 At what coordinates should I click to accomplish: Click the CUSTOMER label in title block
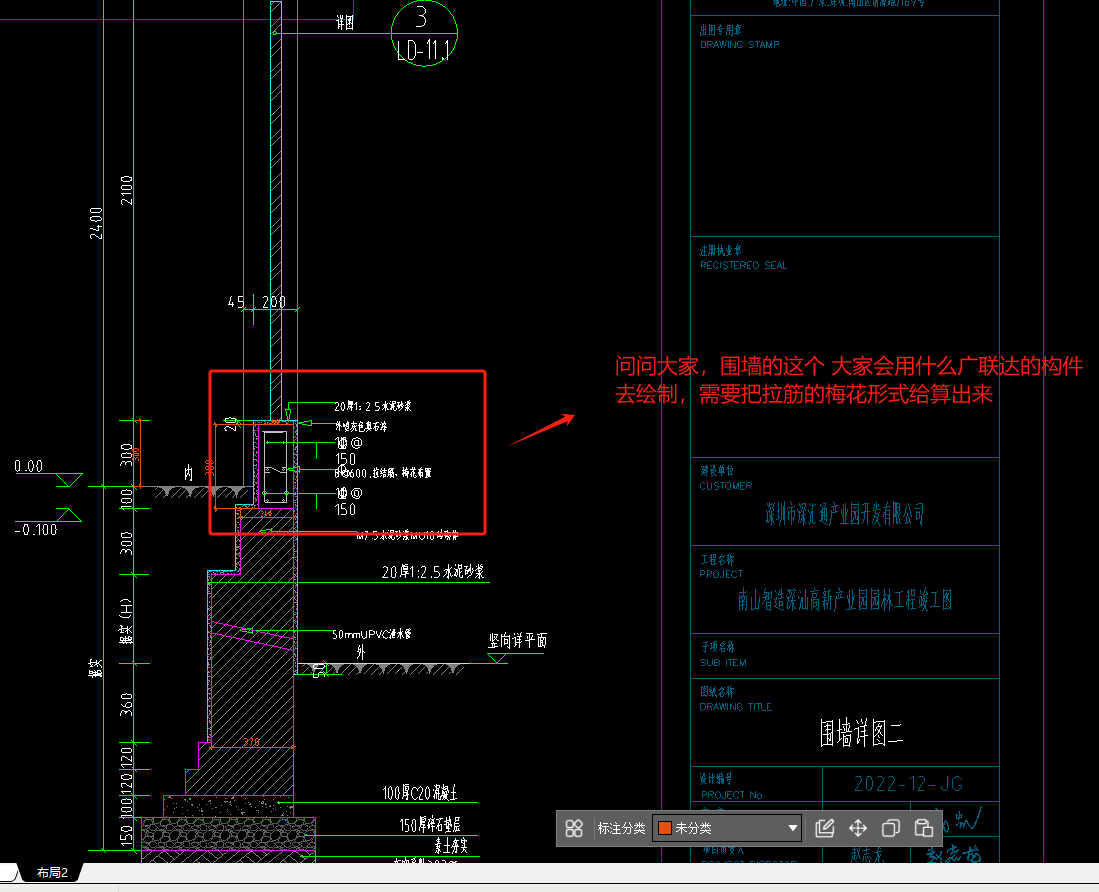pyautogui.click(x=725, y=486)
